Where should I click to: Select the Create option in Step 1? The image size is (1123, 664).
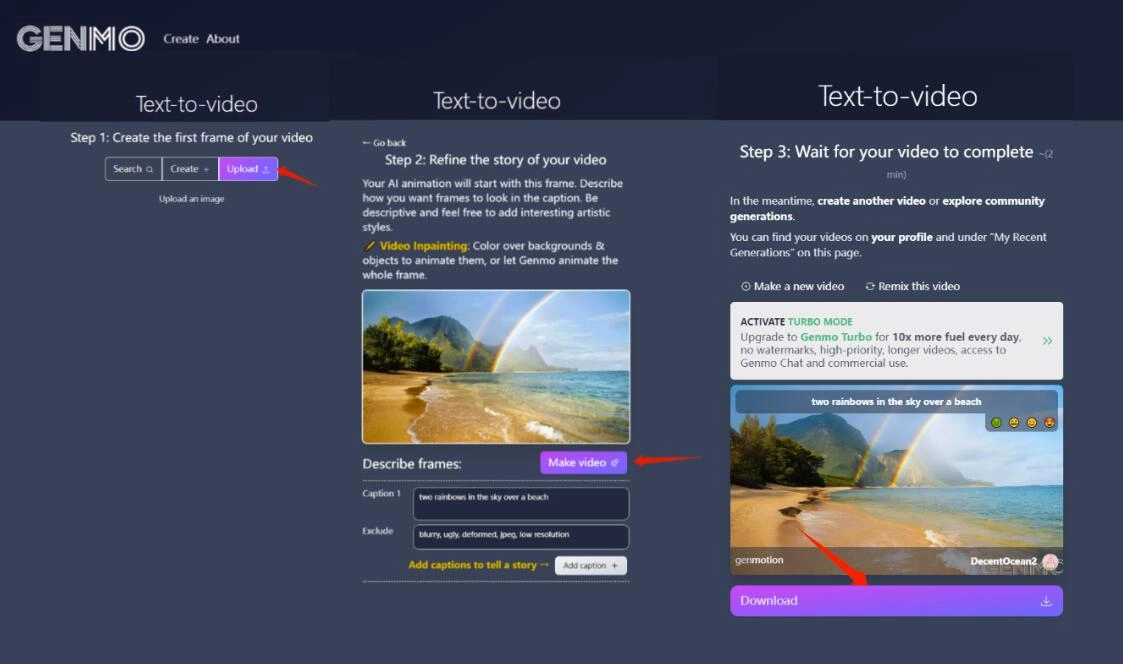[190, 169]
